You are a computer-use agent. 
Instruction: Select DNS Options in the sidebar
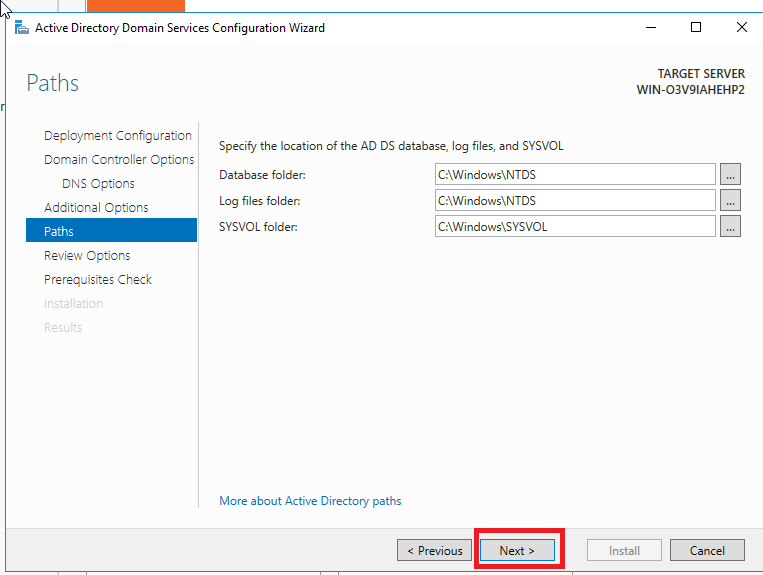(98, 184)
